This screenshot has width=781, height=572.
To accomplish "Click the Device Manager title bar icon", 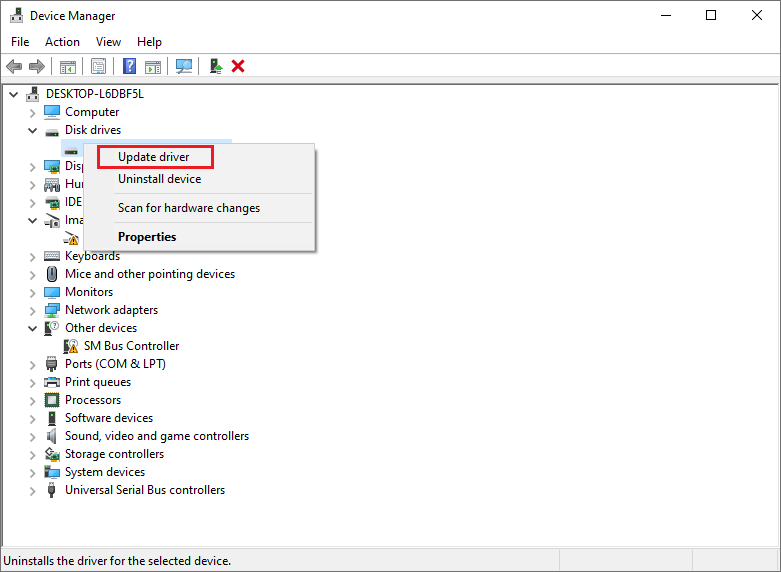I will point(16,15).
